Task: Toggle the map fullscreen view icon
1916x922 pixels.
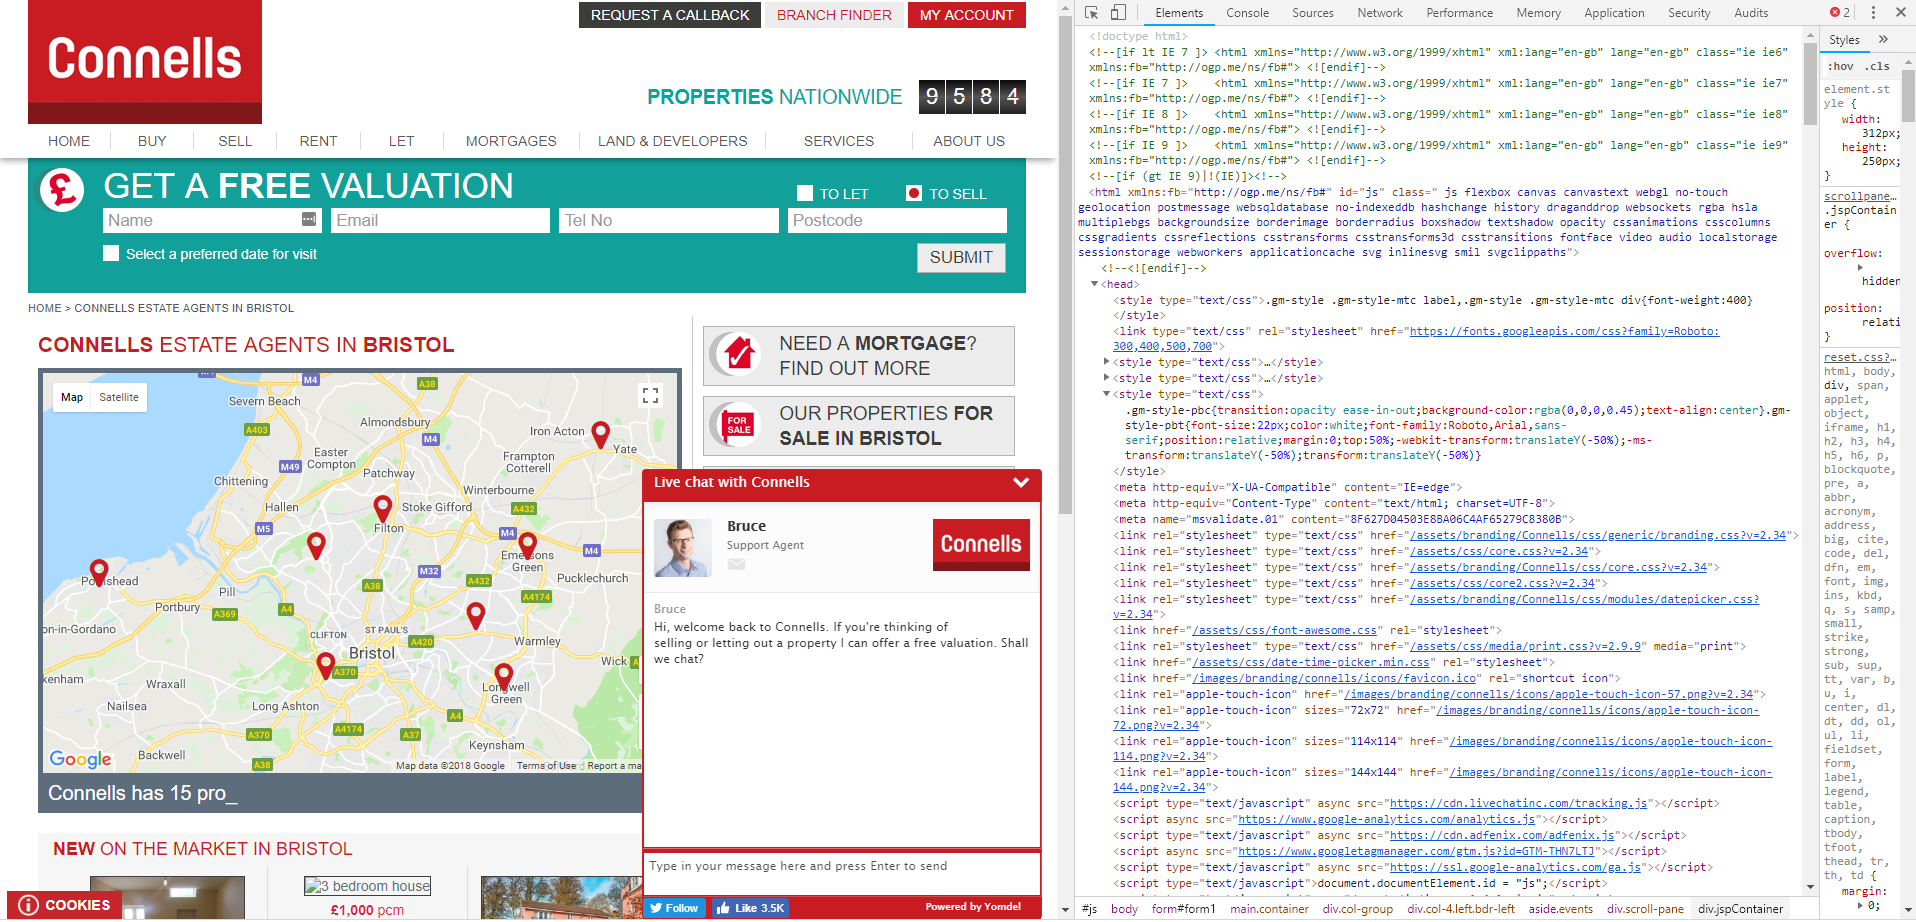Action: click(x=650, y=395)
